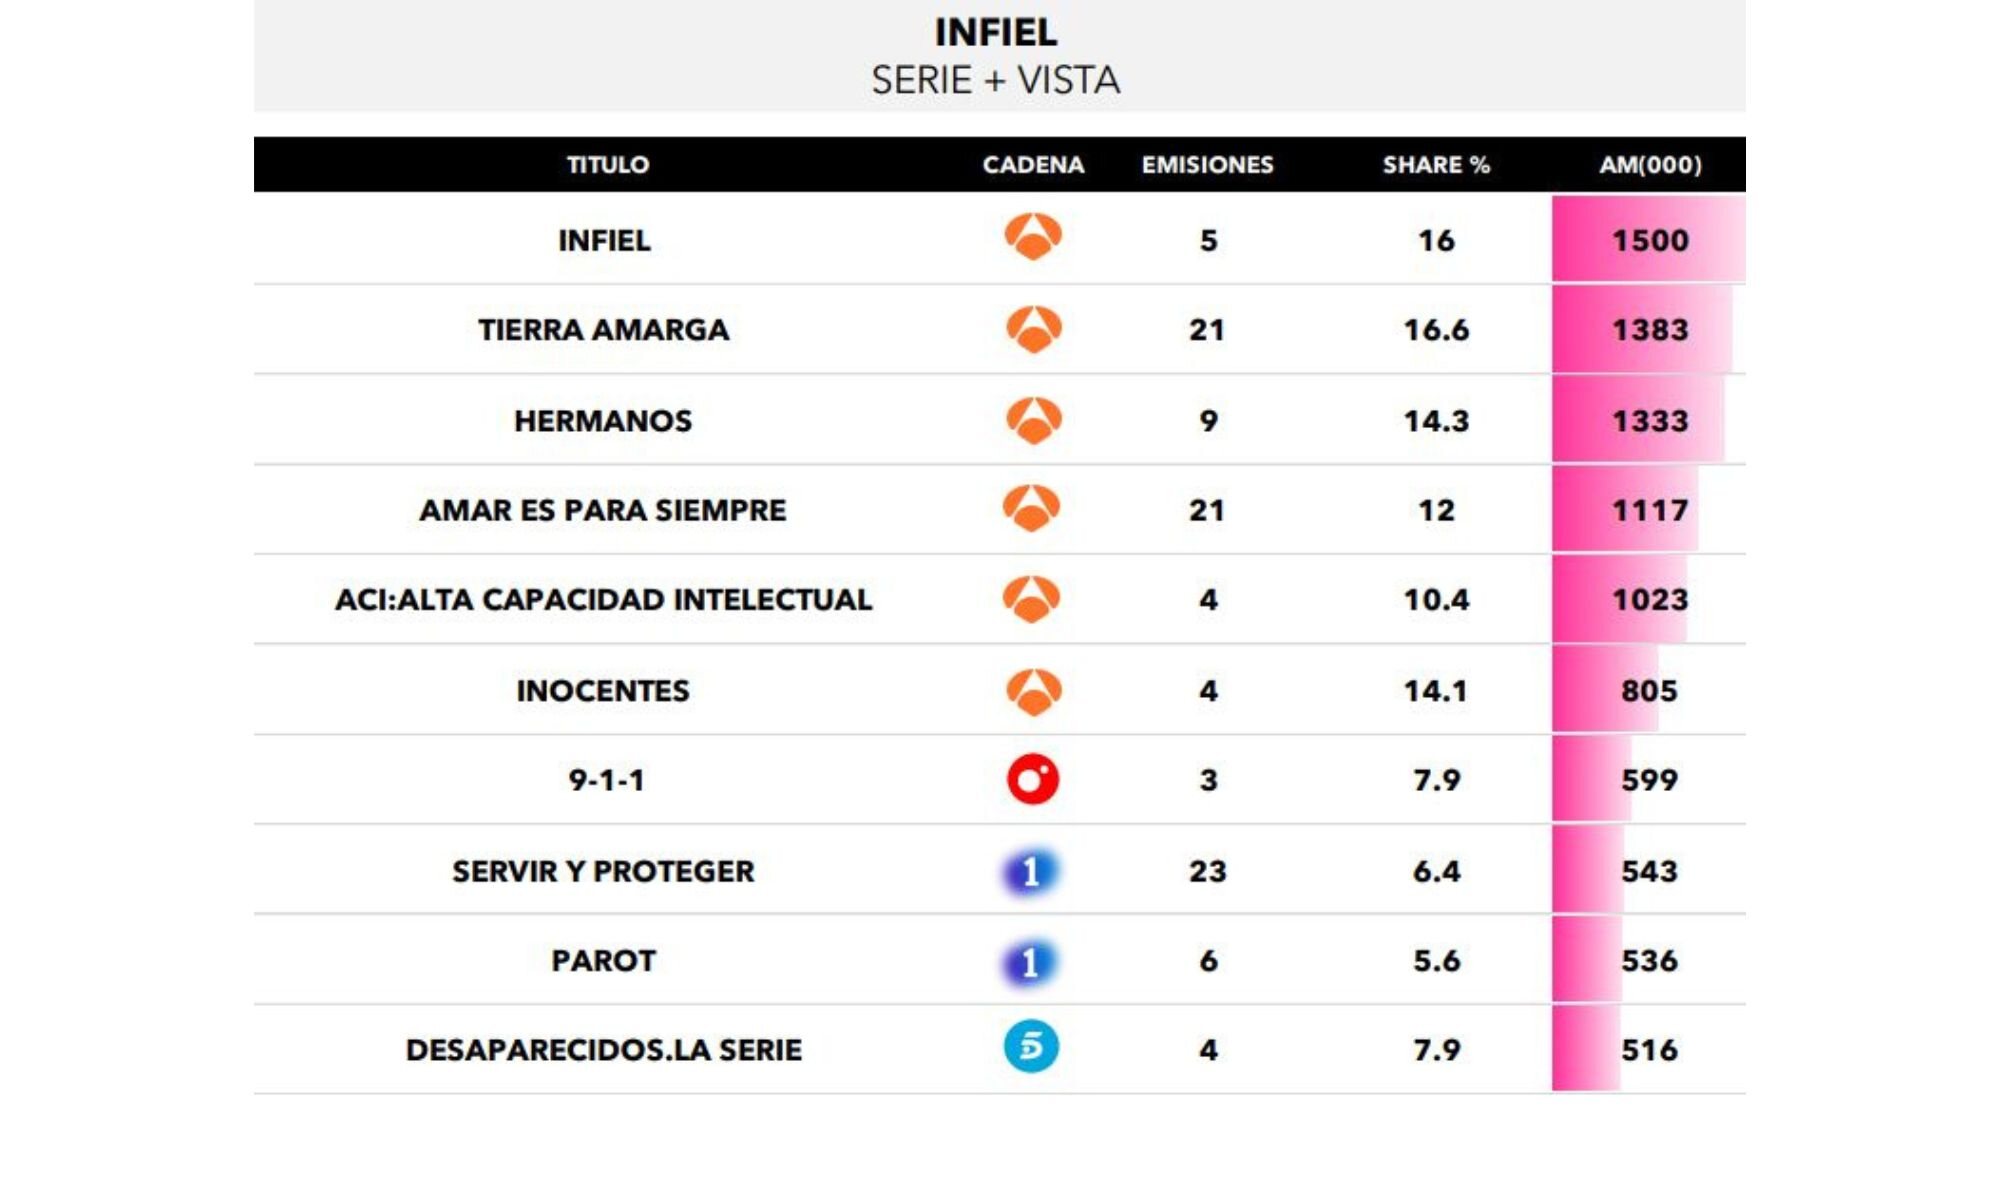Click the Antena 3 logo beside AMAR ES PARA SIEMPRE
2000x1200 pixels.
click(x=1032, y=508)
